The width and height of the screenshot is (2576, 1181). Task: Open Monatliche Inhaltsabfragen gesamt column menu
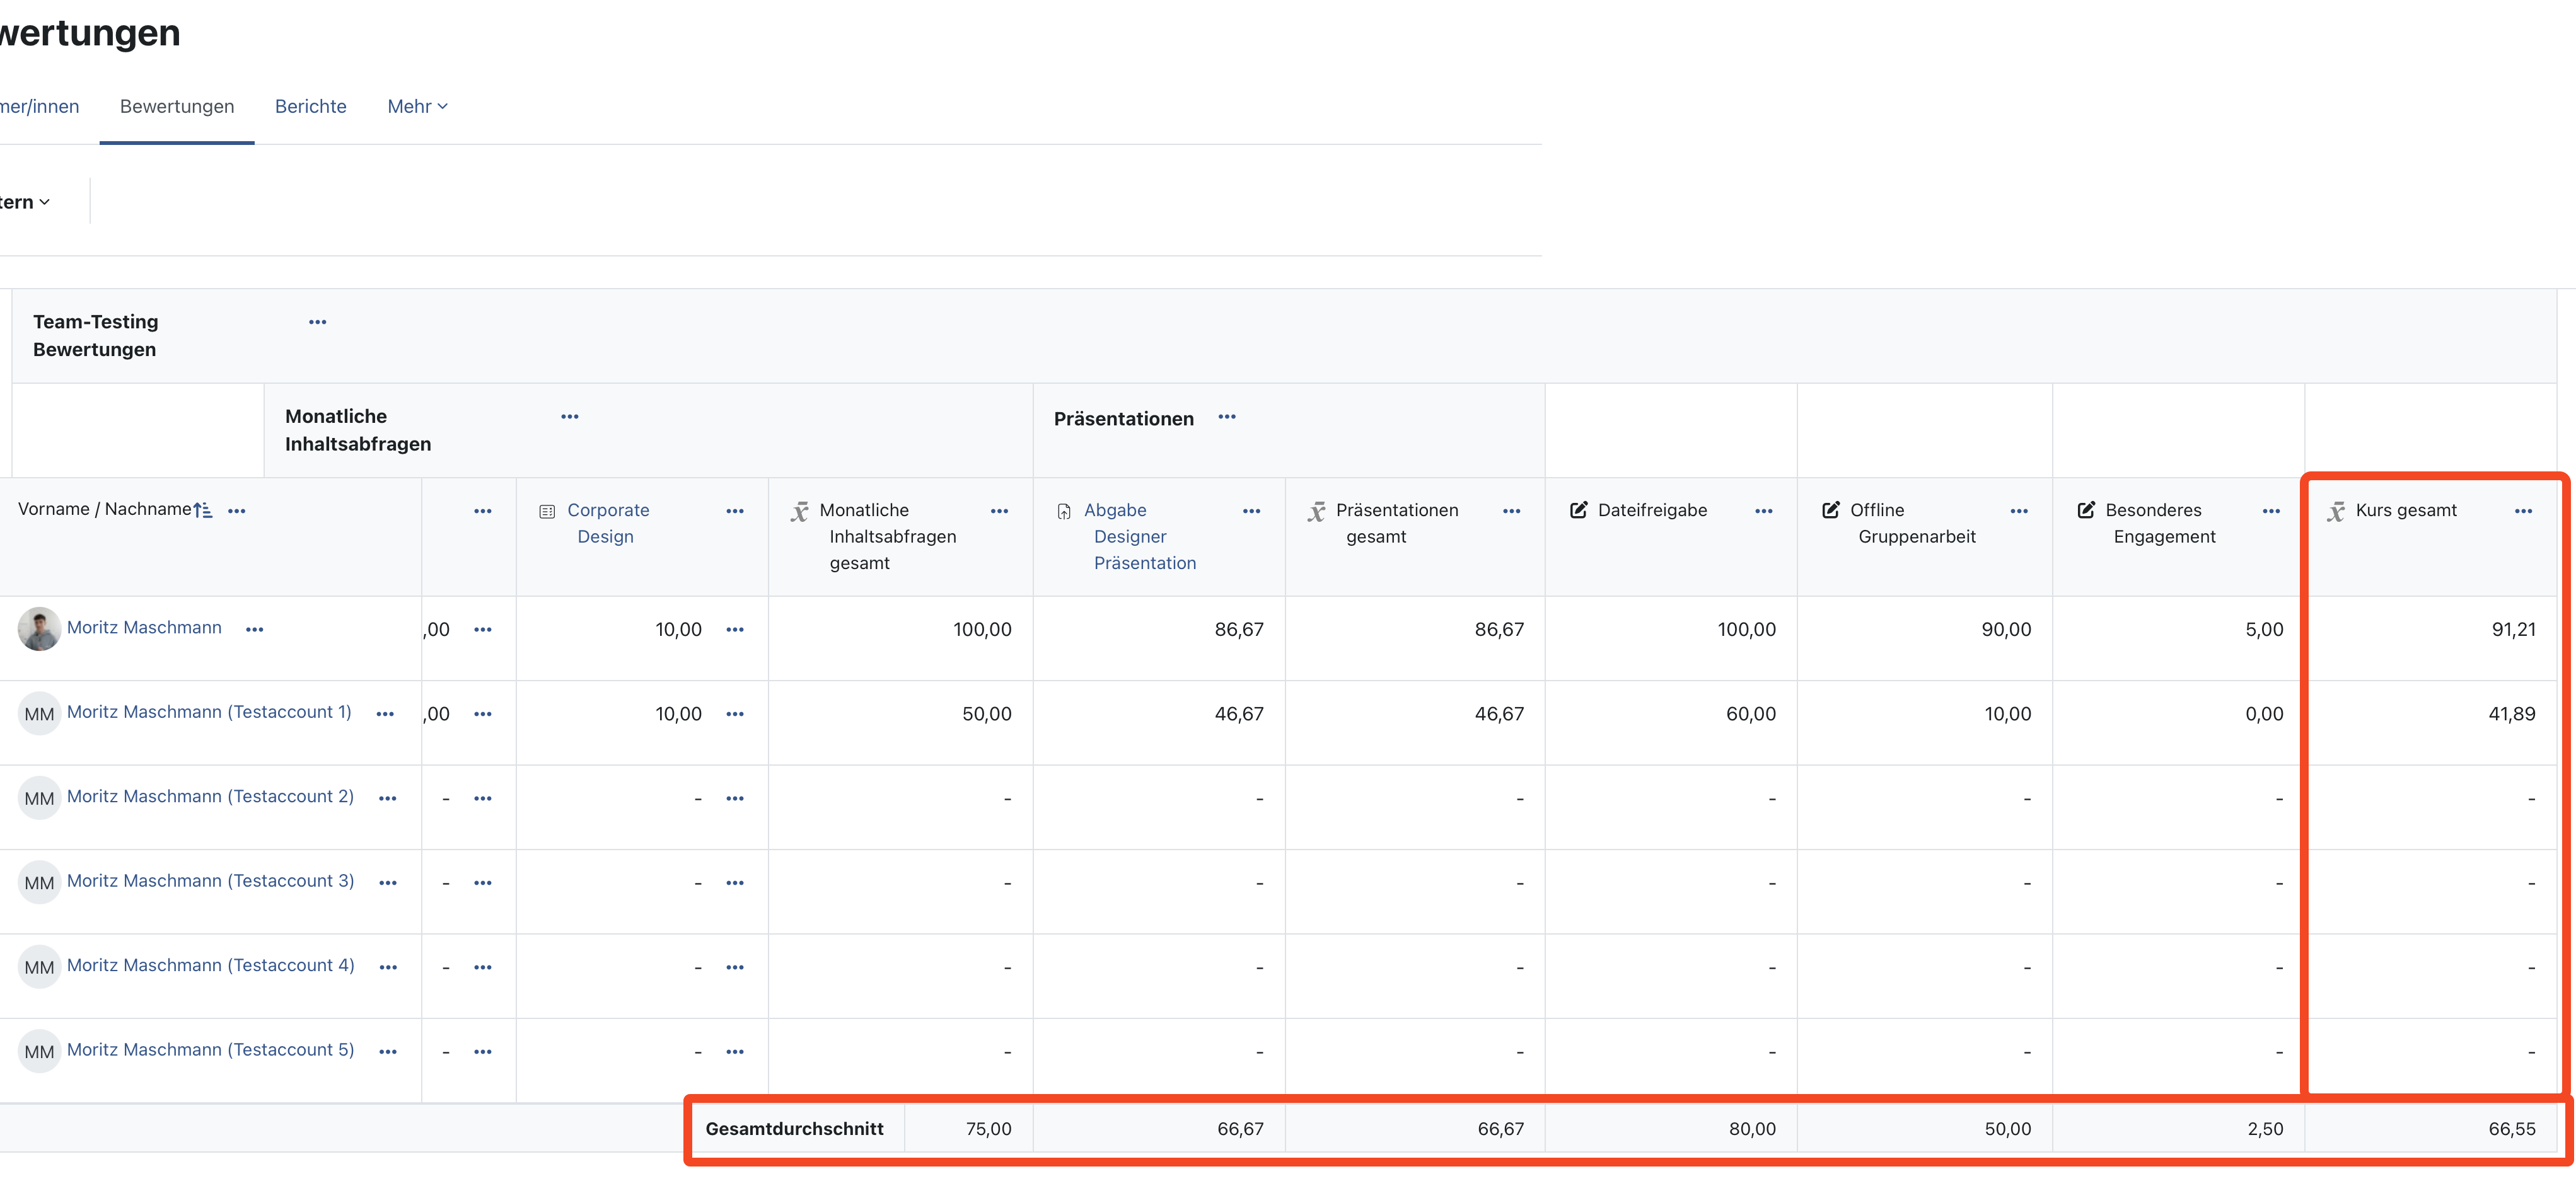coord(999,511)
